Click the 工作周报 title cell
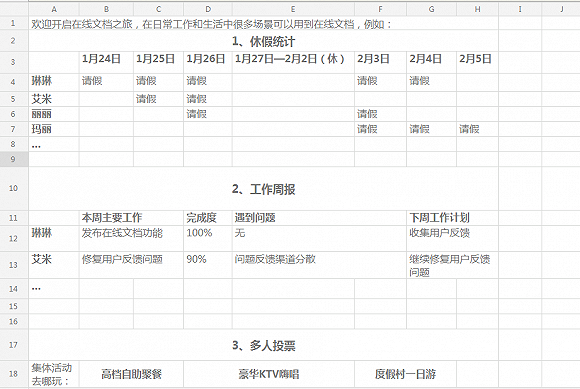Screen dimensions: 580x389 click(263, 189)
